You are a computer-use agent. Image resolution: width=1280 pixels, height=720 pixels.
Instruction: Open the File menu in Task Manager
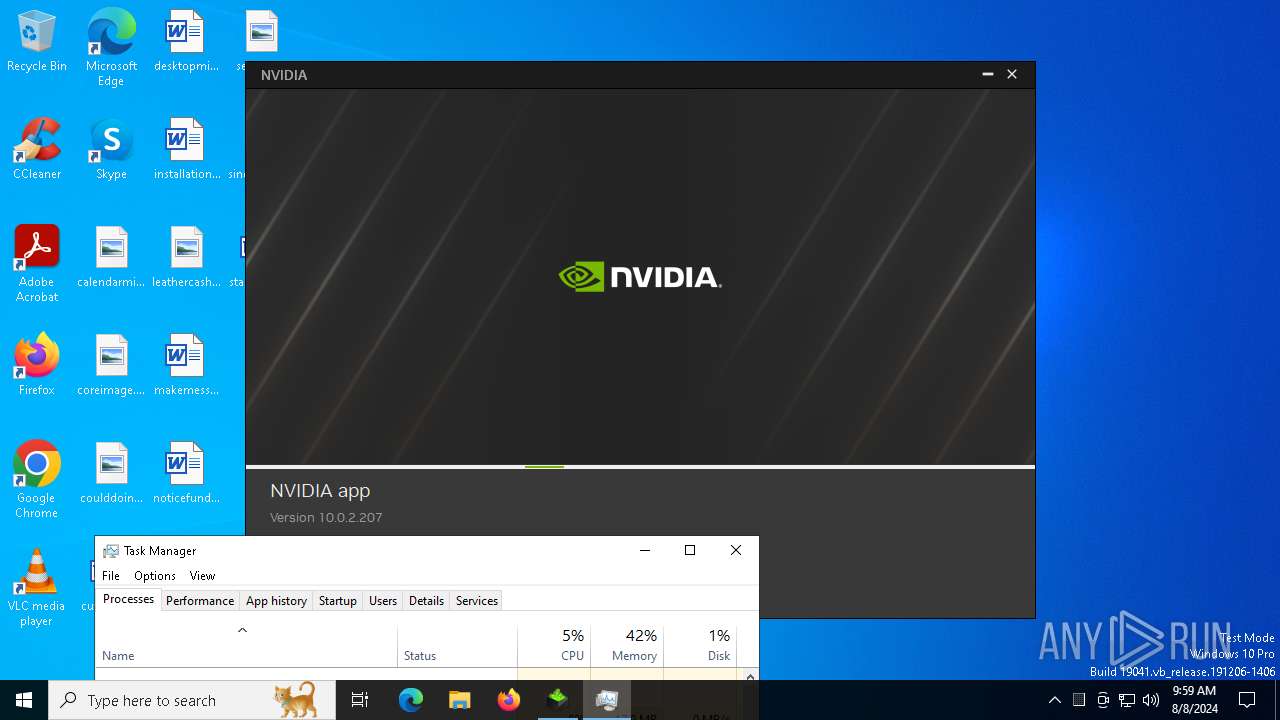click(111, 576)
